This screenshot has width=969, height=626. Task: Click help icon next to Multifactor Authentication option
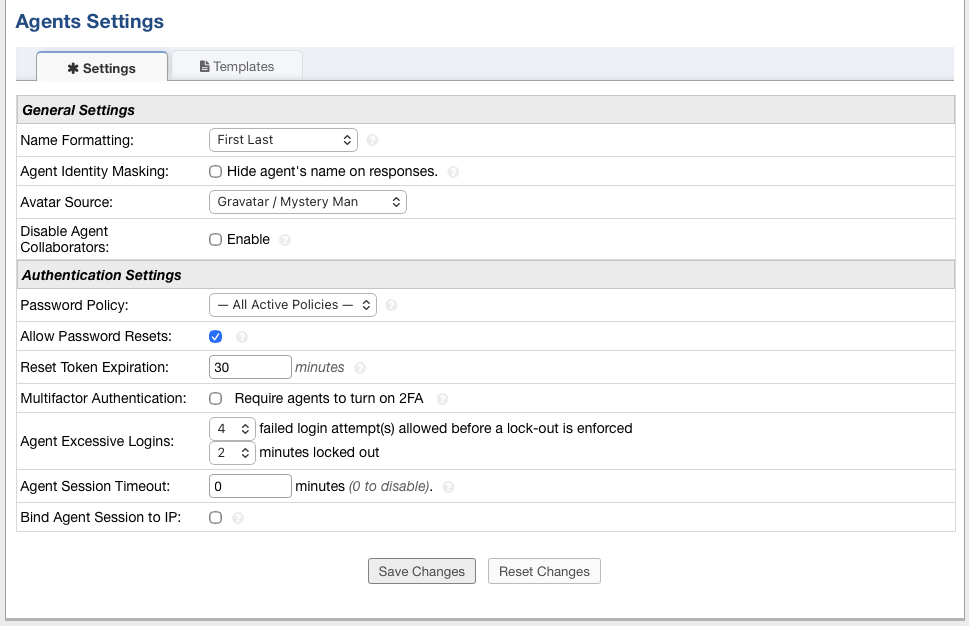[x=442, y=399]
